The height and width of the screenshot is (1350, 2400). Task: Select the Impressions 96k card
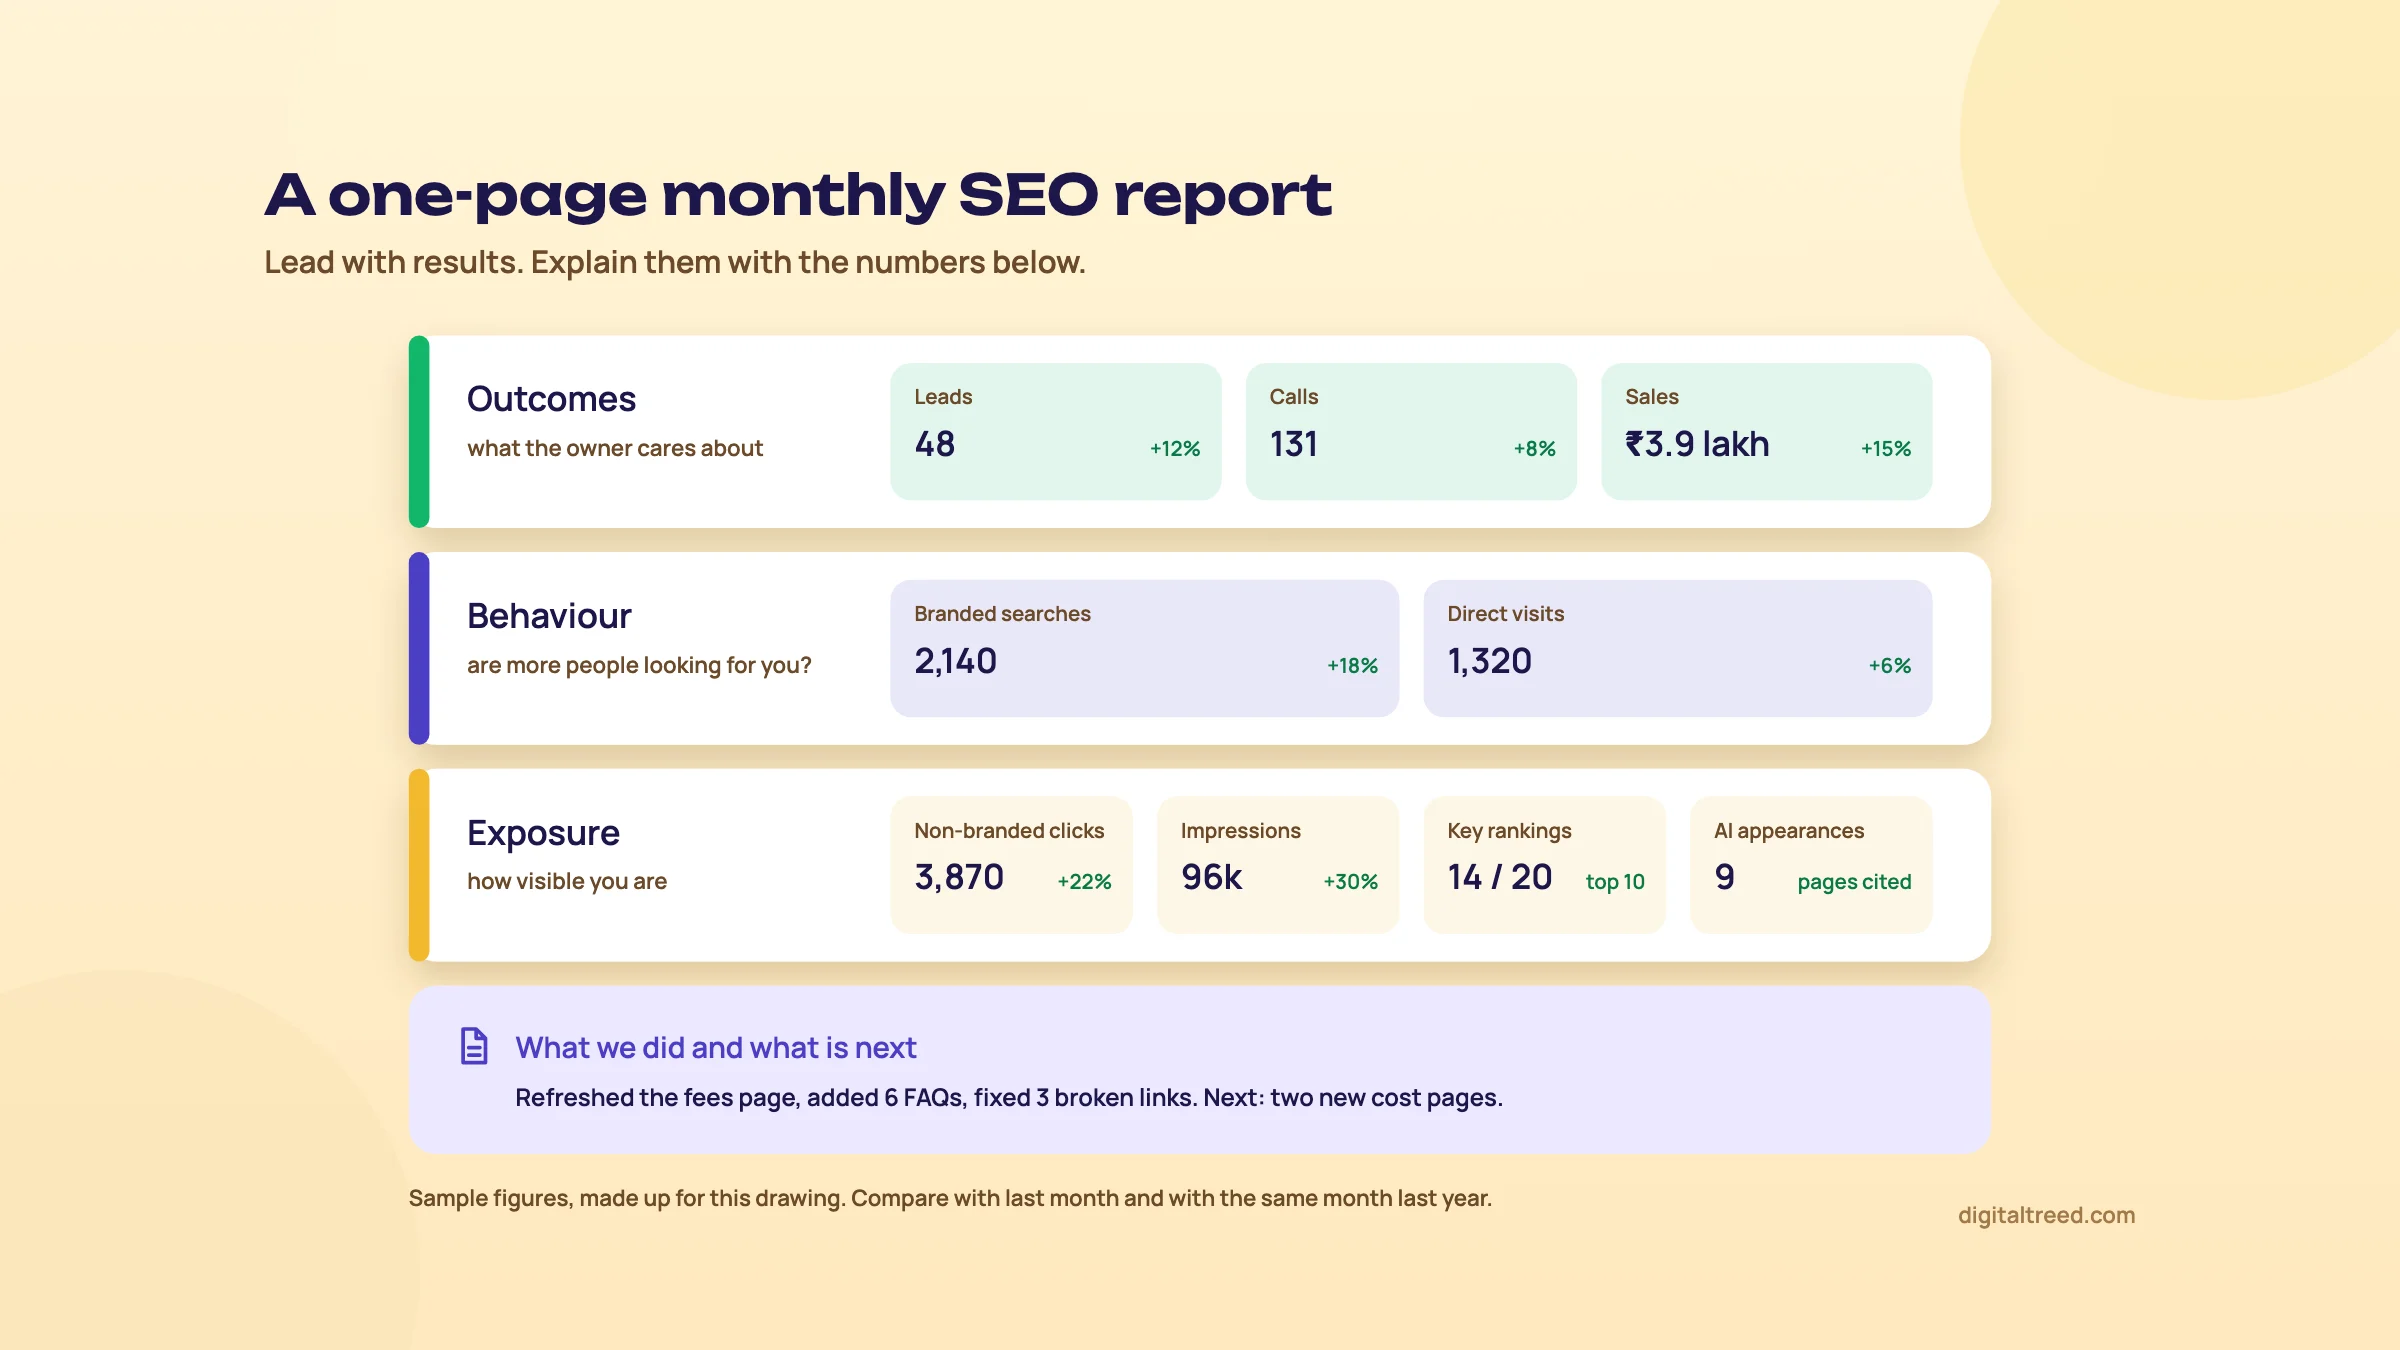[1277, 865]
